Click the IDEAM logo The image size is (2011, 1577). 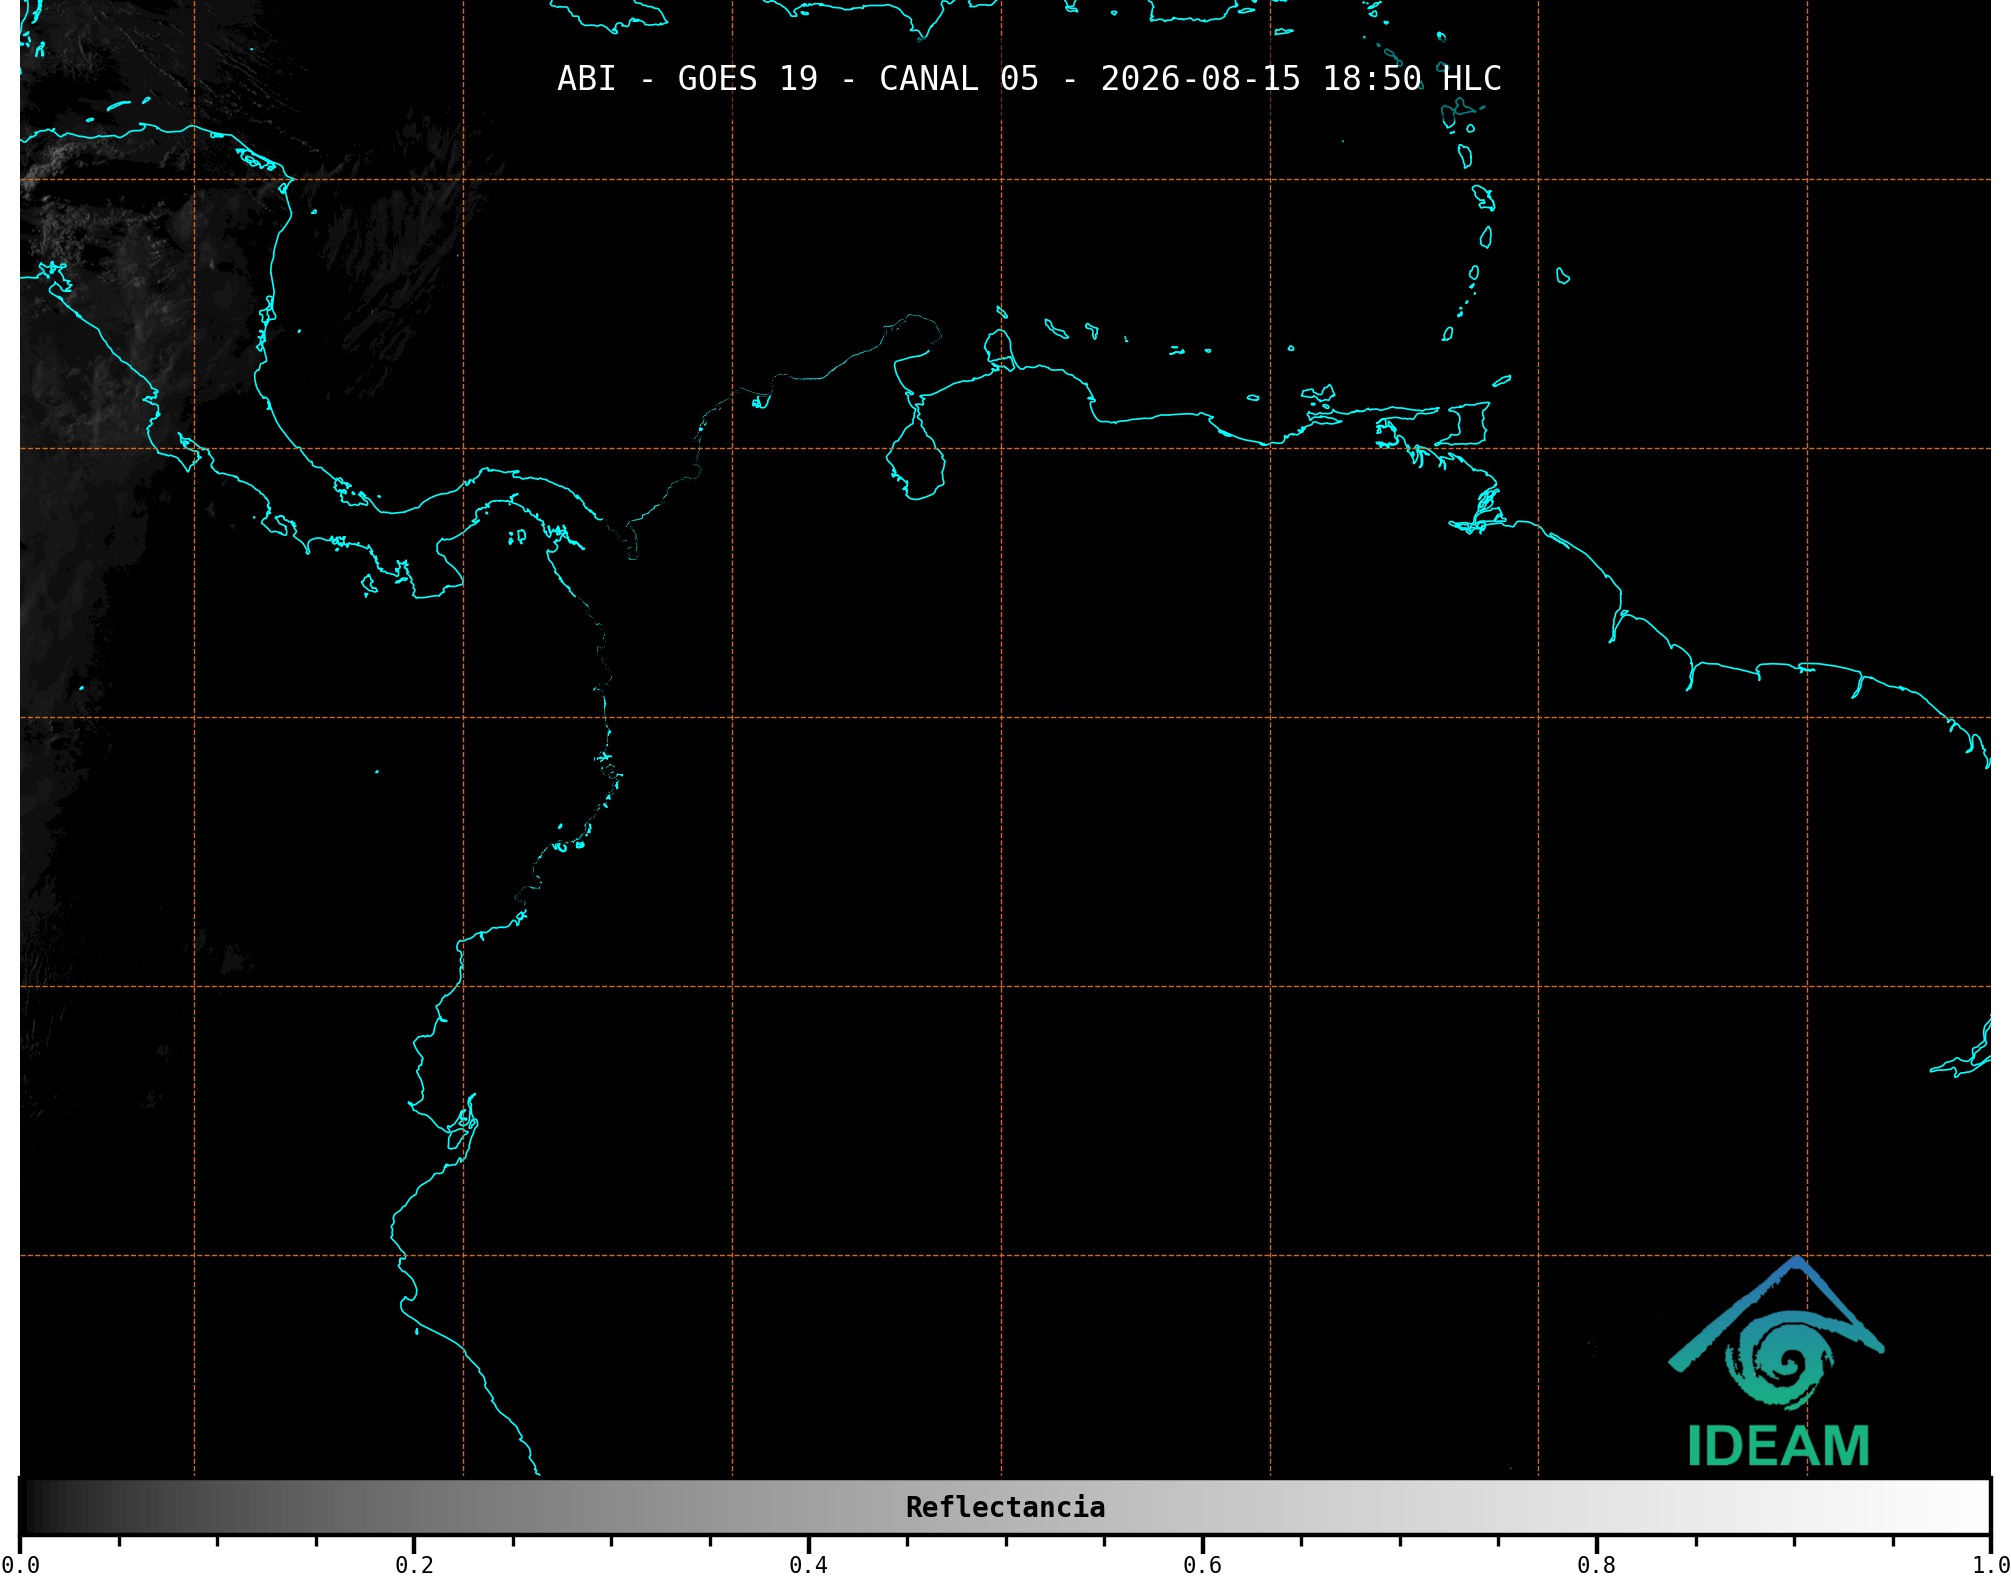pos(1777,1362)
